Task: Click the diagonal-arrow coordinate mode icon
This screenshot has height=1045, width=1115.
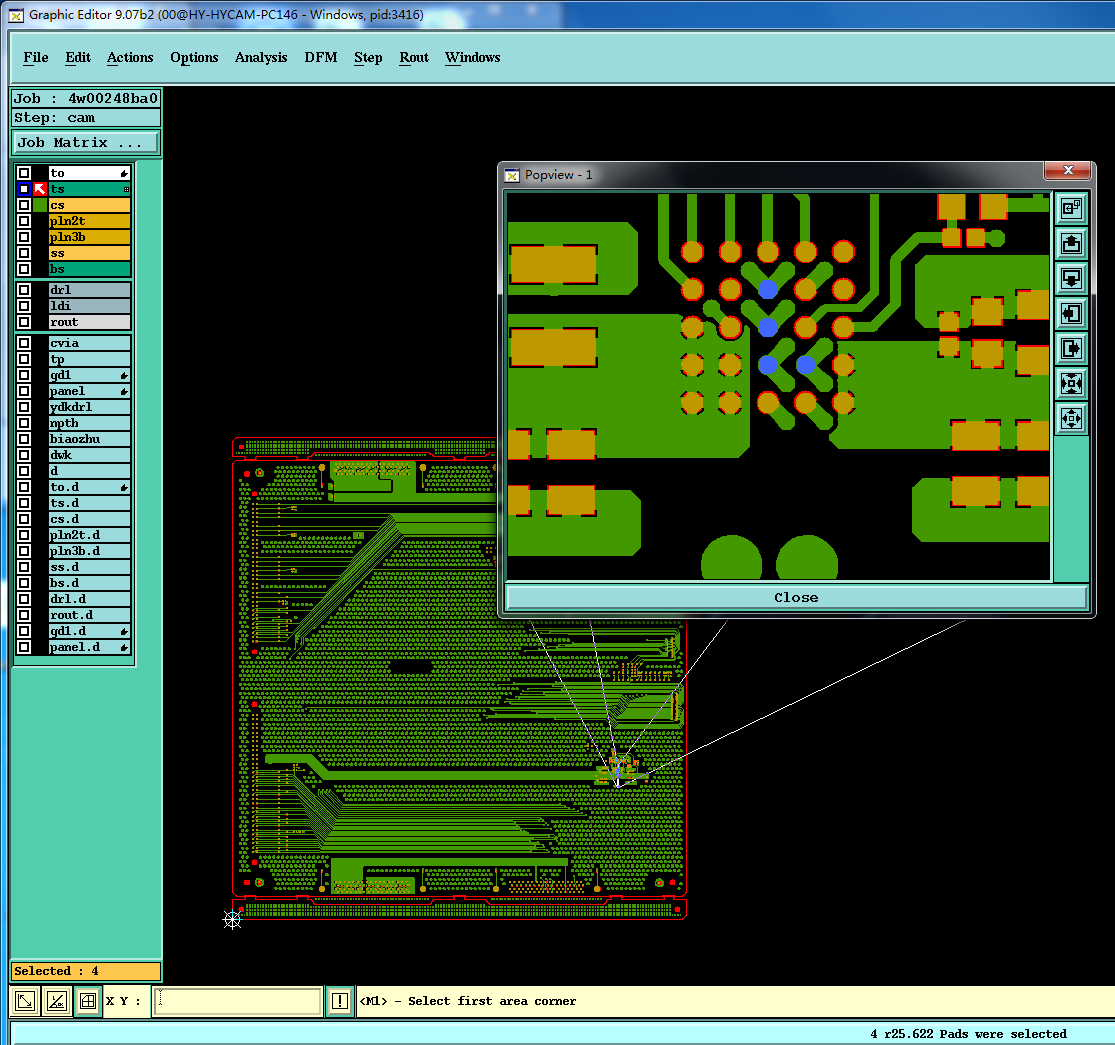Action: click(25, 1002)
